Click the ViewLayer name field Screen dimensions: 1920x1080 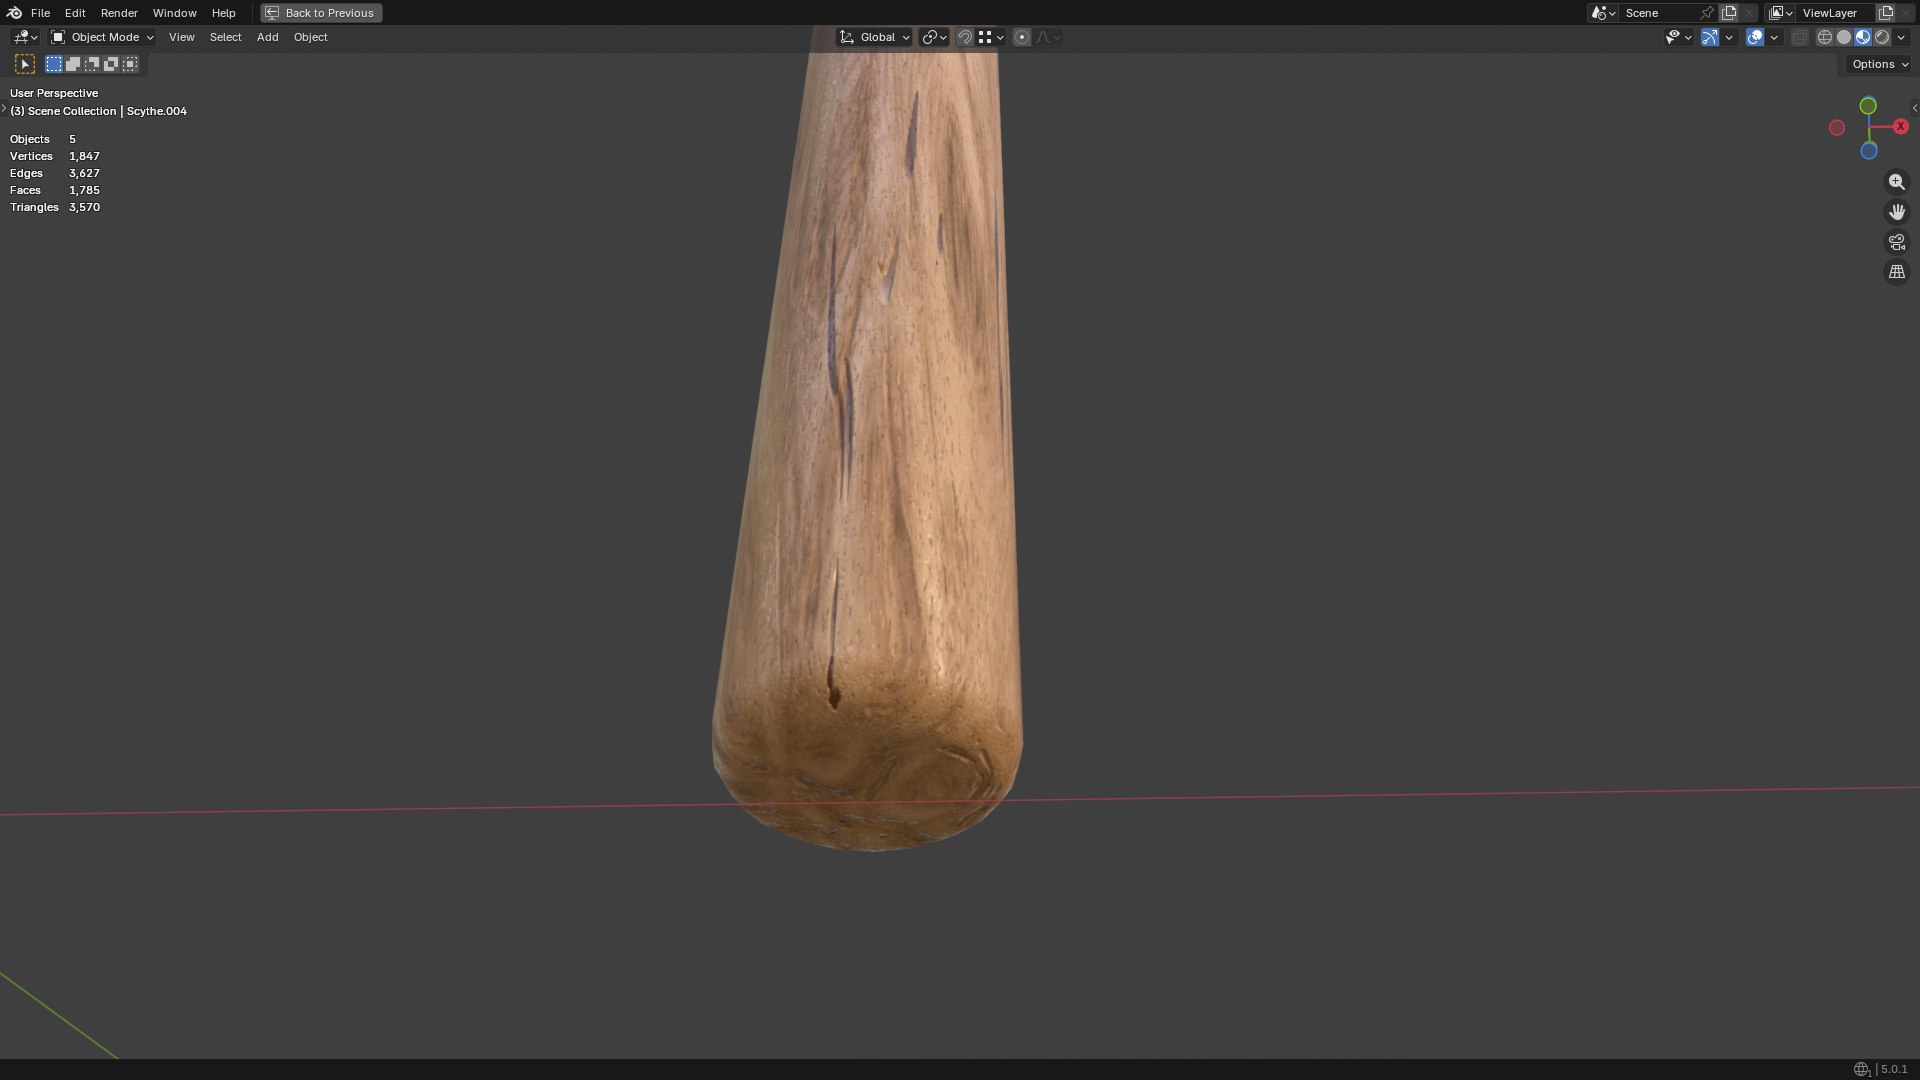(1835, 13)
